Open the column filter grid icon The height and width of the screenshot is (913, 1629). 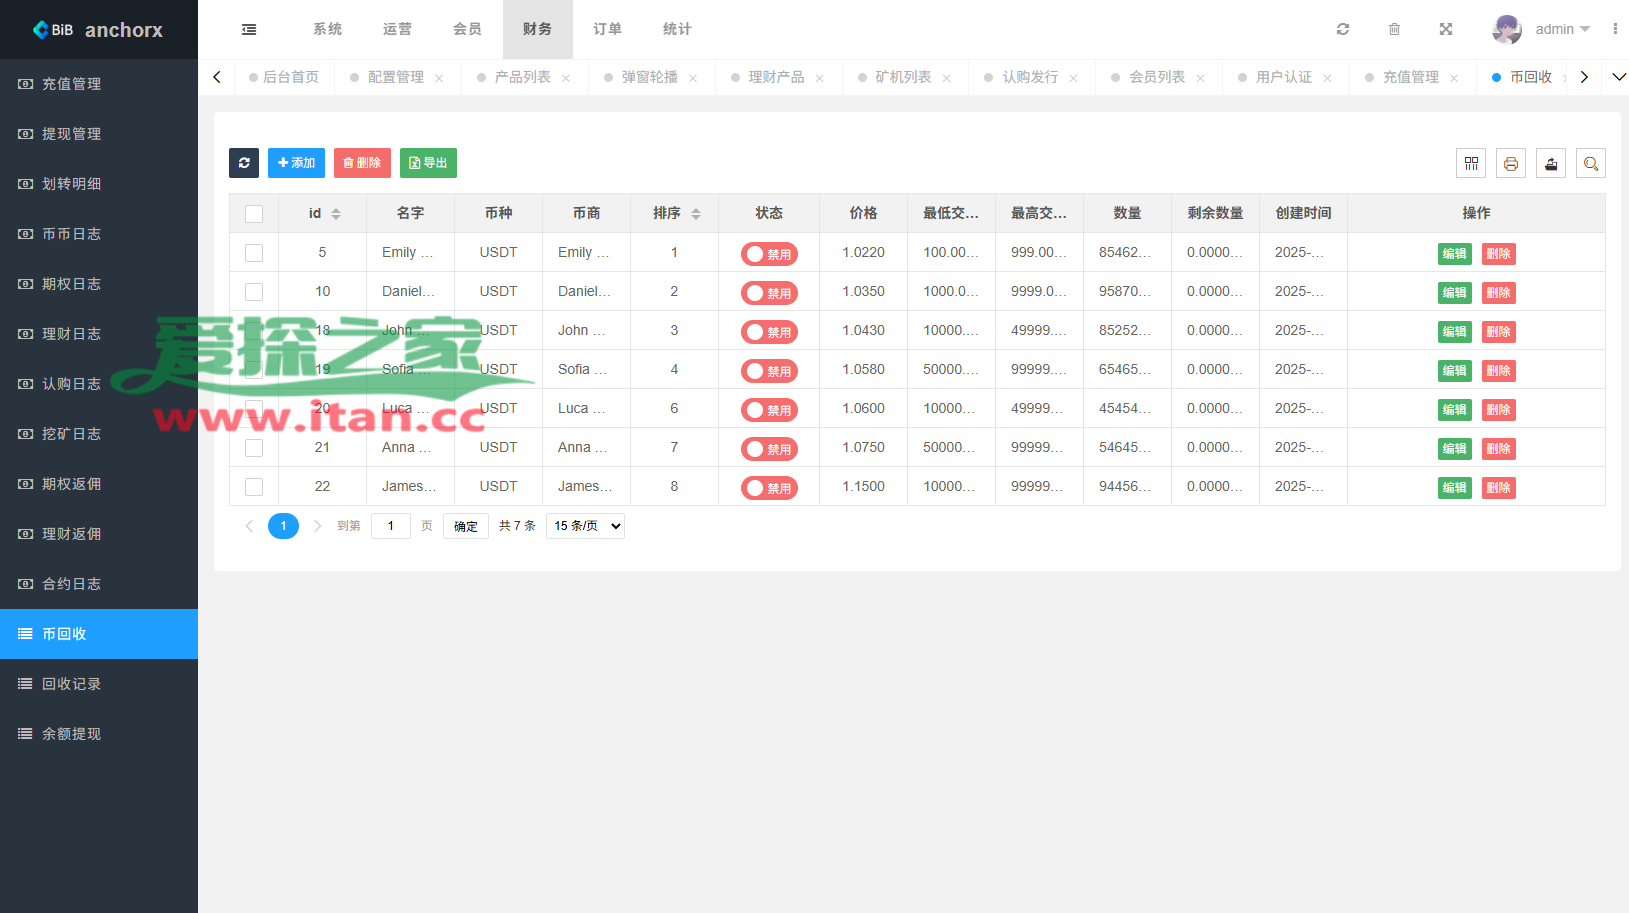pyautogui.click(x=1471, y=163)
